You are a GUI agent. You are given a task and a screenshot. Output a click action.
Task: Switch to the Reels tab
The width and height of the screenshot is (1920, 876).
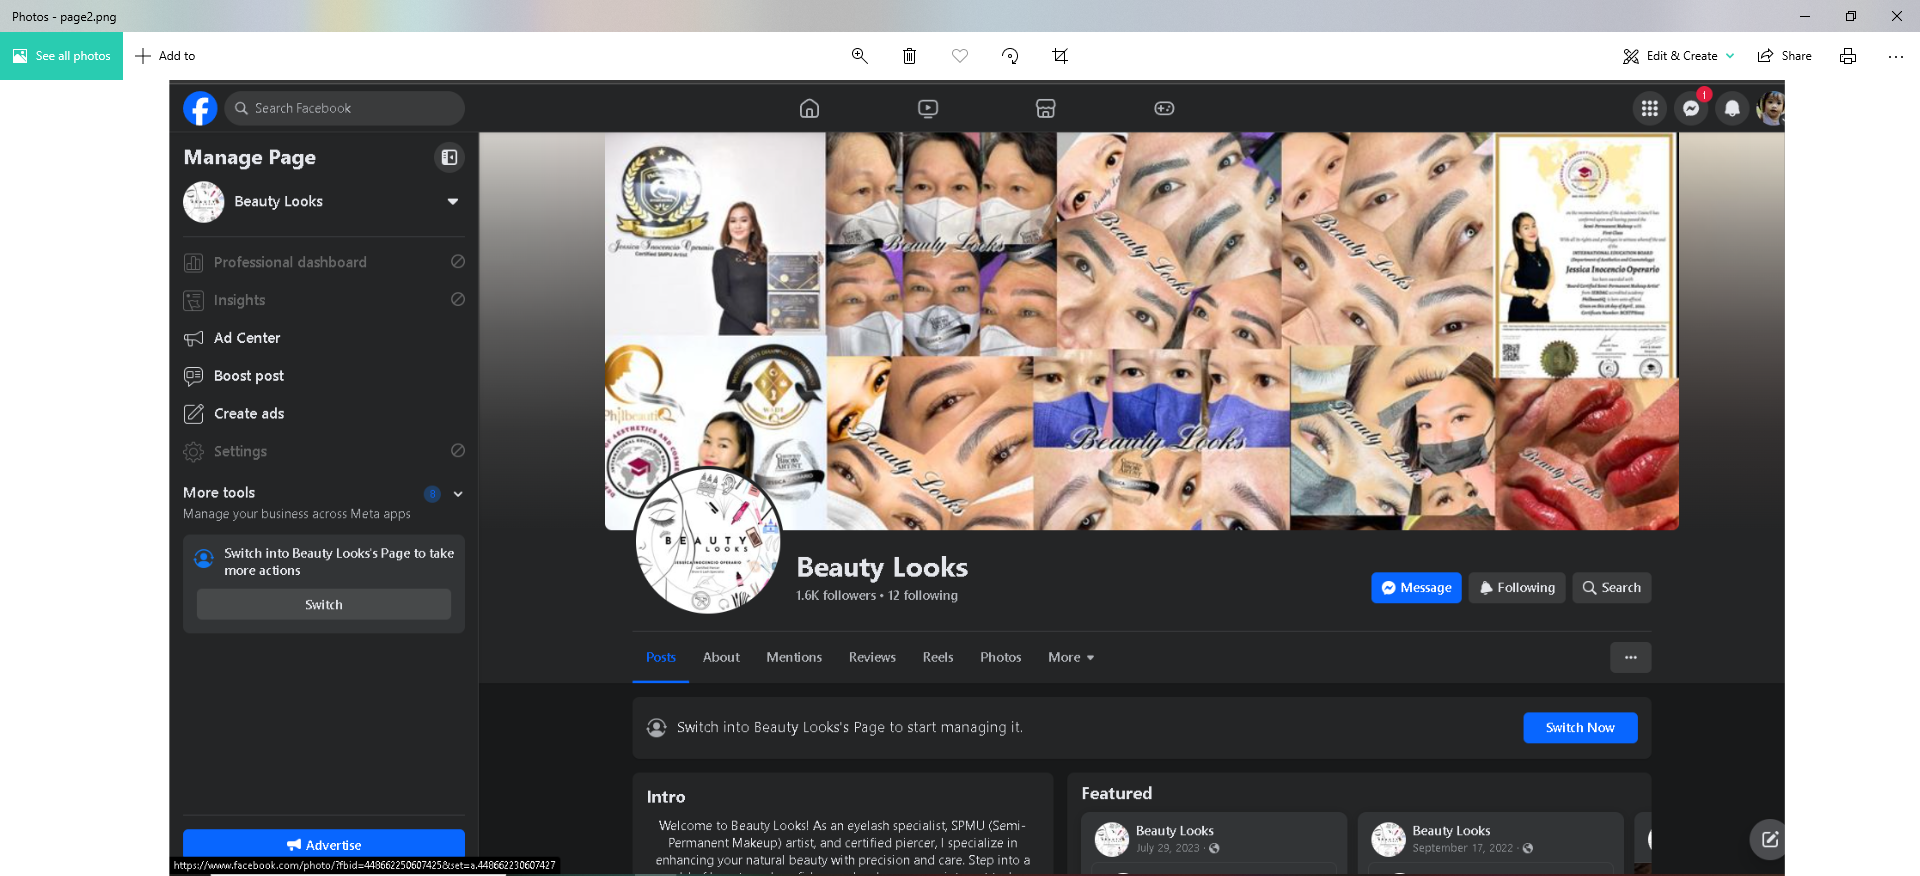[938, 657]
